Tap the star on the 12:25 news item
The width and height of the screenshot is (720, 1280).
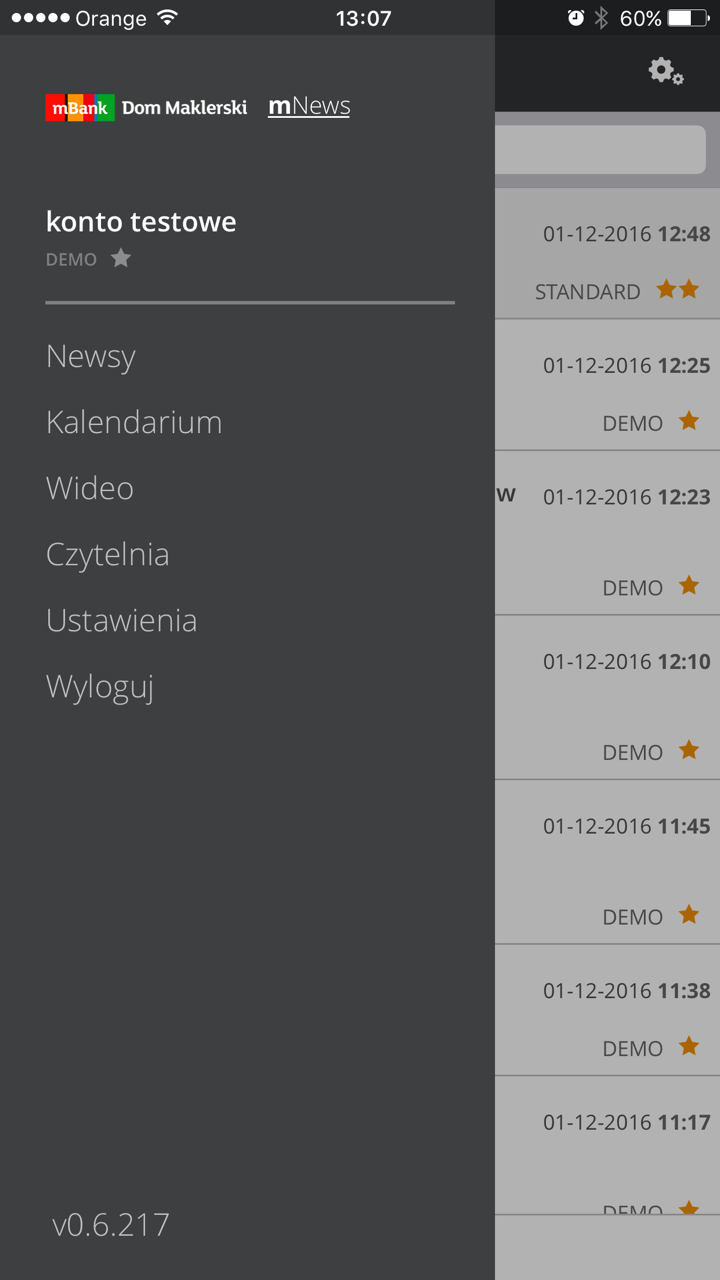(x=689, y=421)
